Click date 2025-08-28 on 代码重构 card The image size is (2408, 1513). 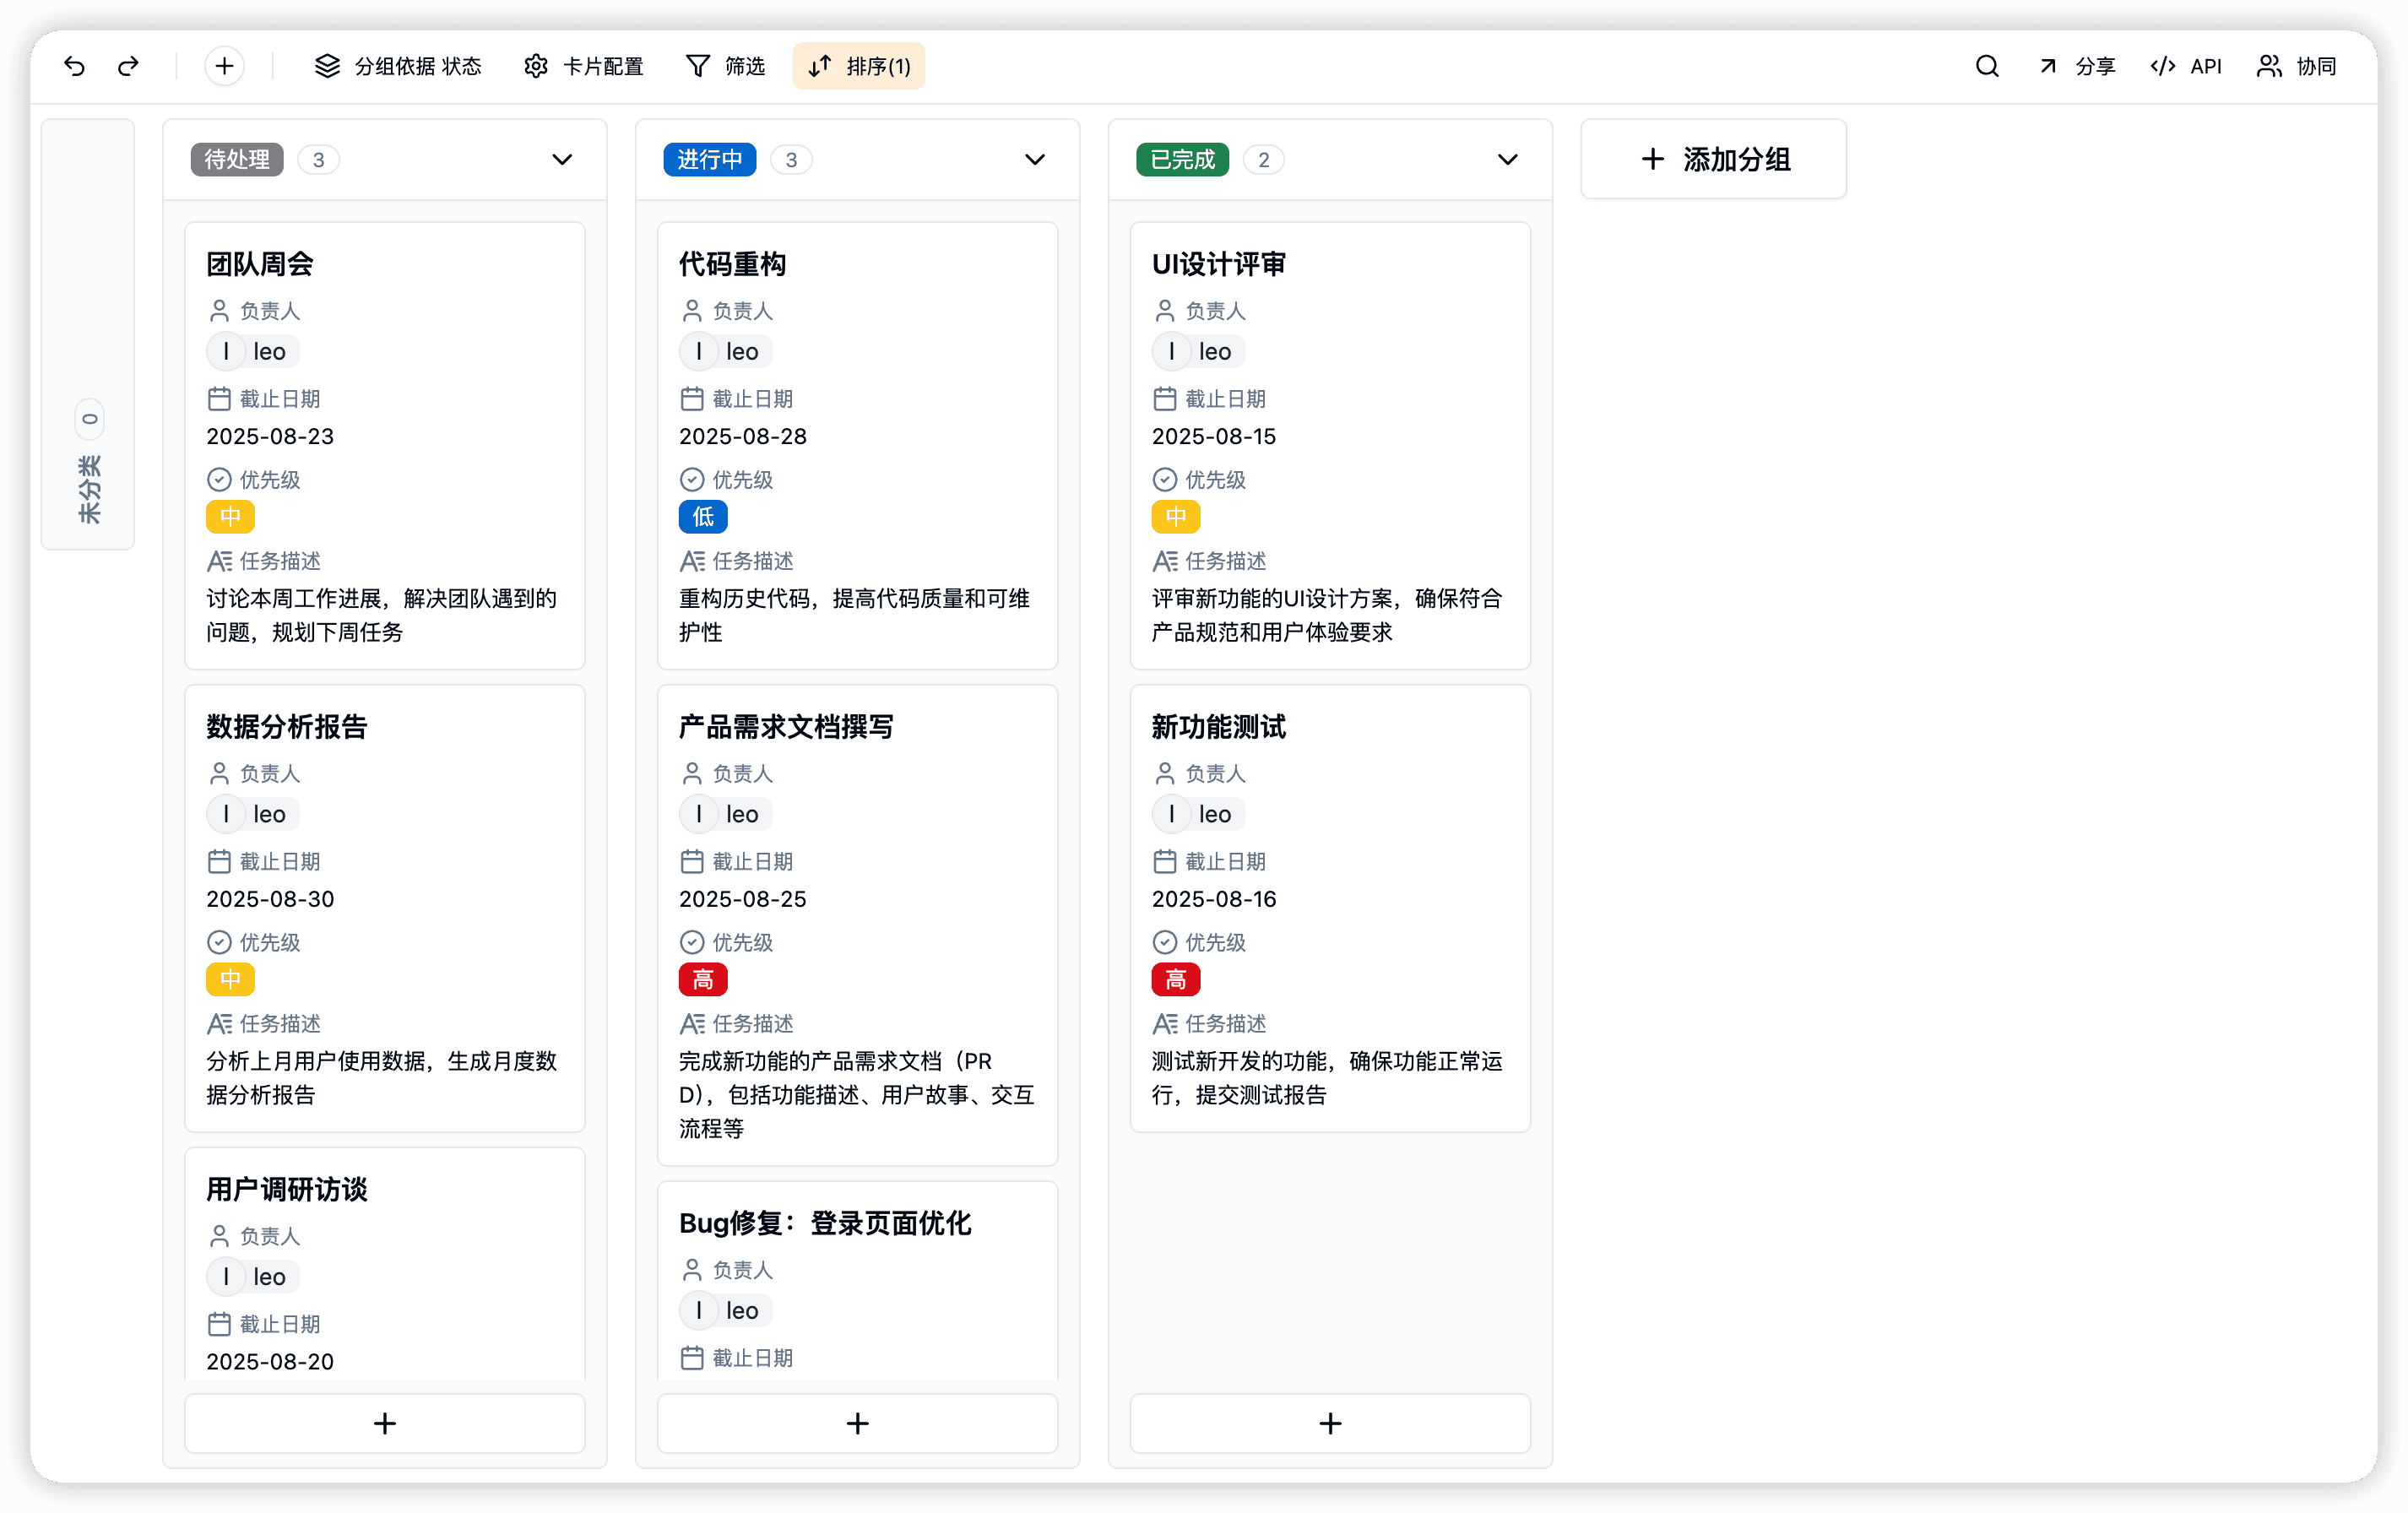pyautogui.click(x=743, y=437)
